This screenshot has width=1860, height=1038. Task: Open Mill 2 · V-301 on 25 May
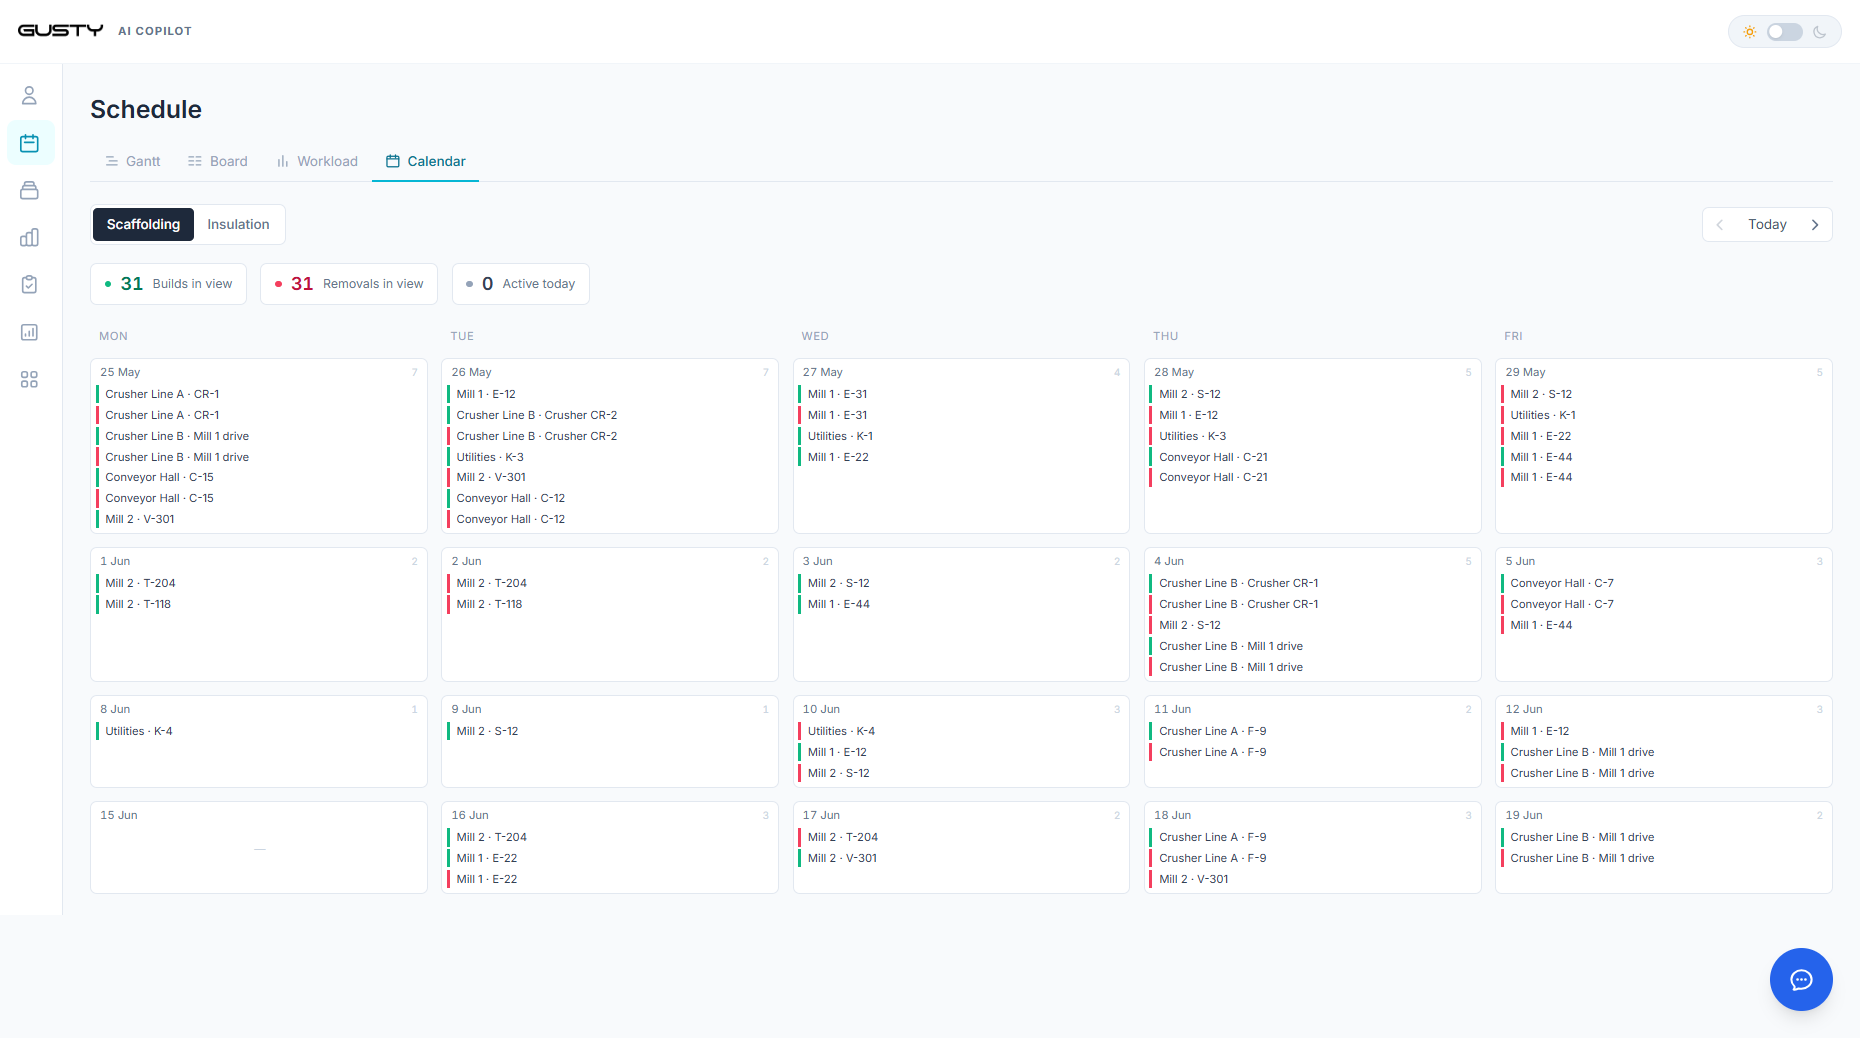[x=259, y=519]
